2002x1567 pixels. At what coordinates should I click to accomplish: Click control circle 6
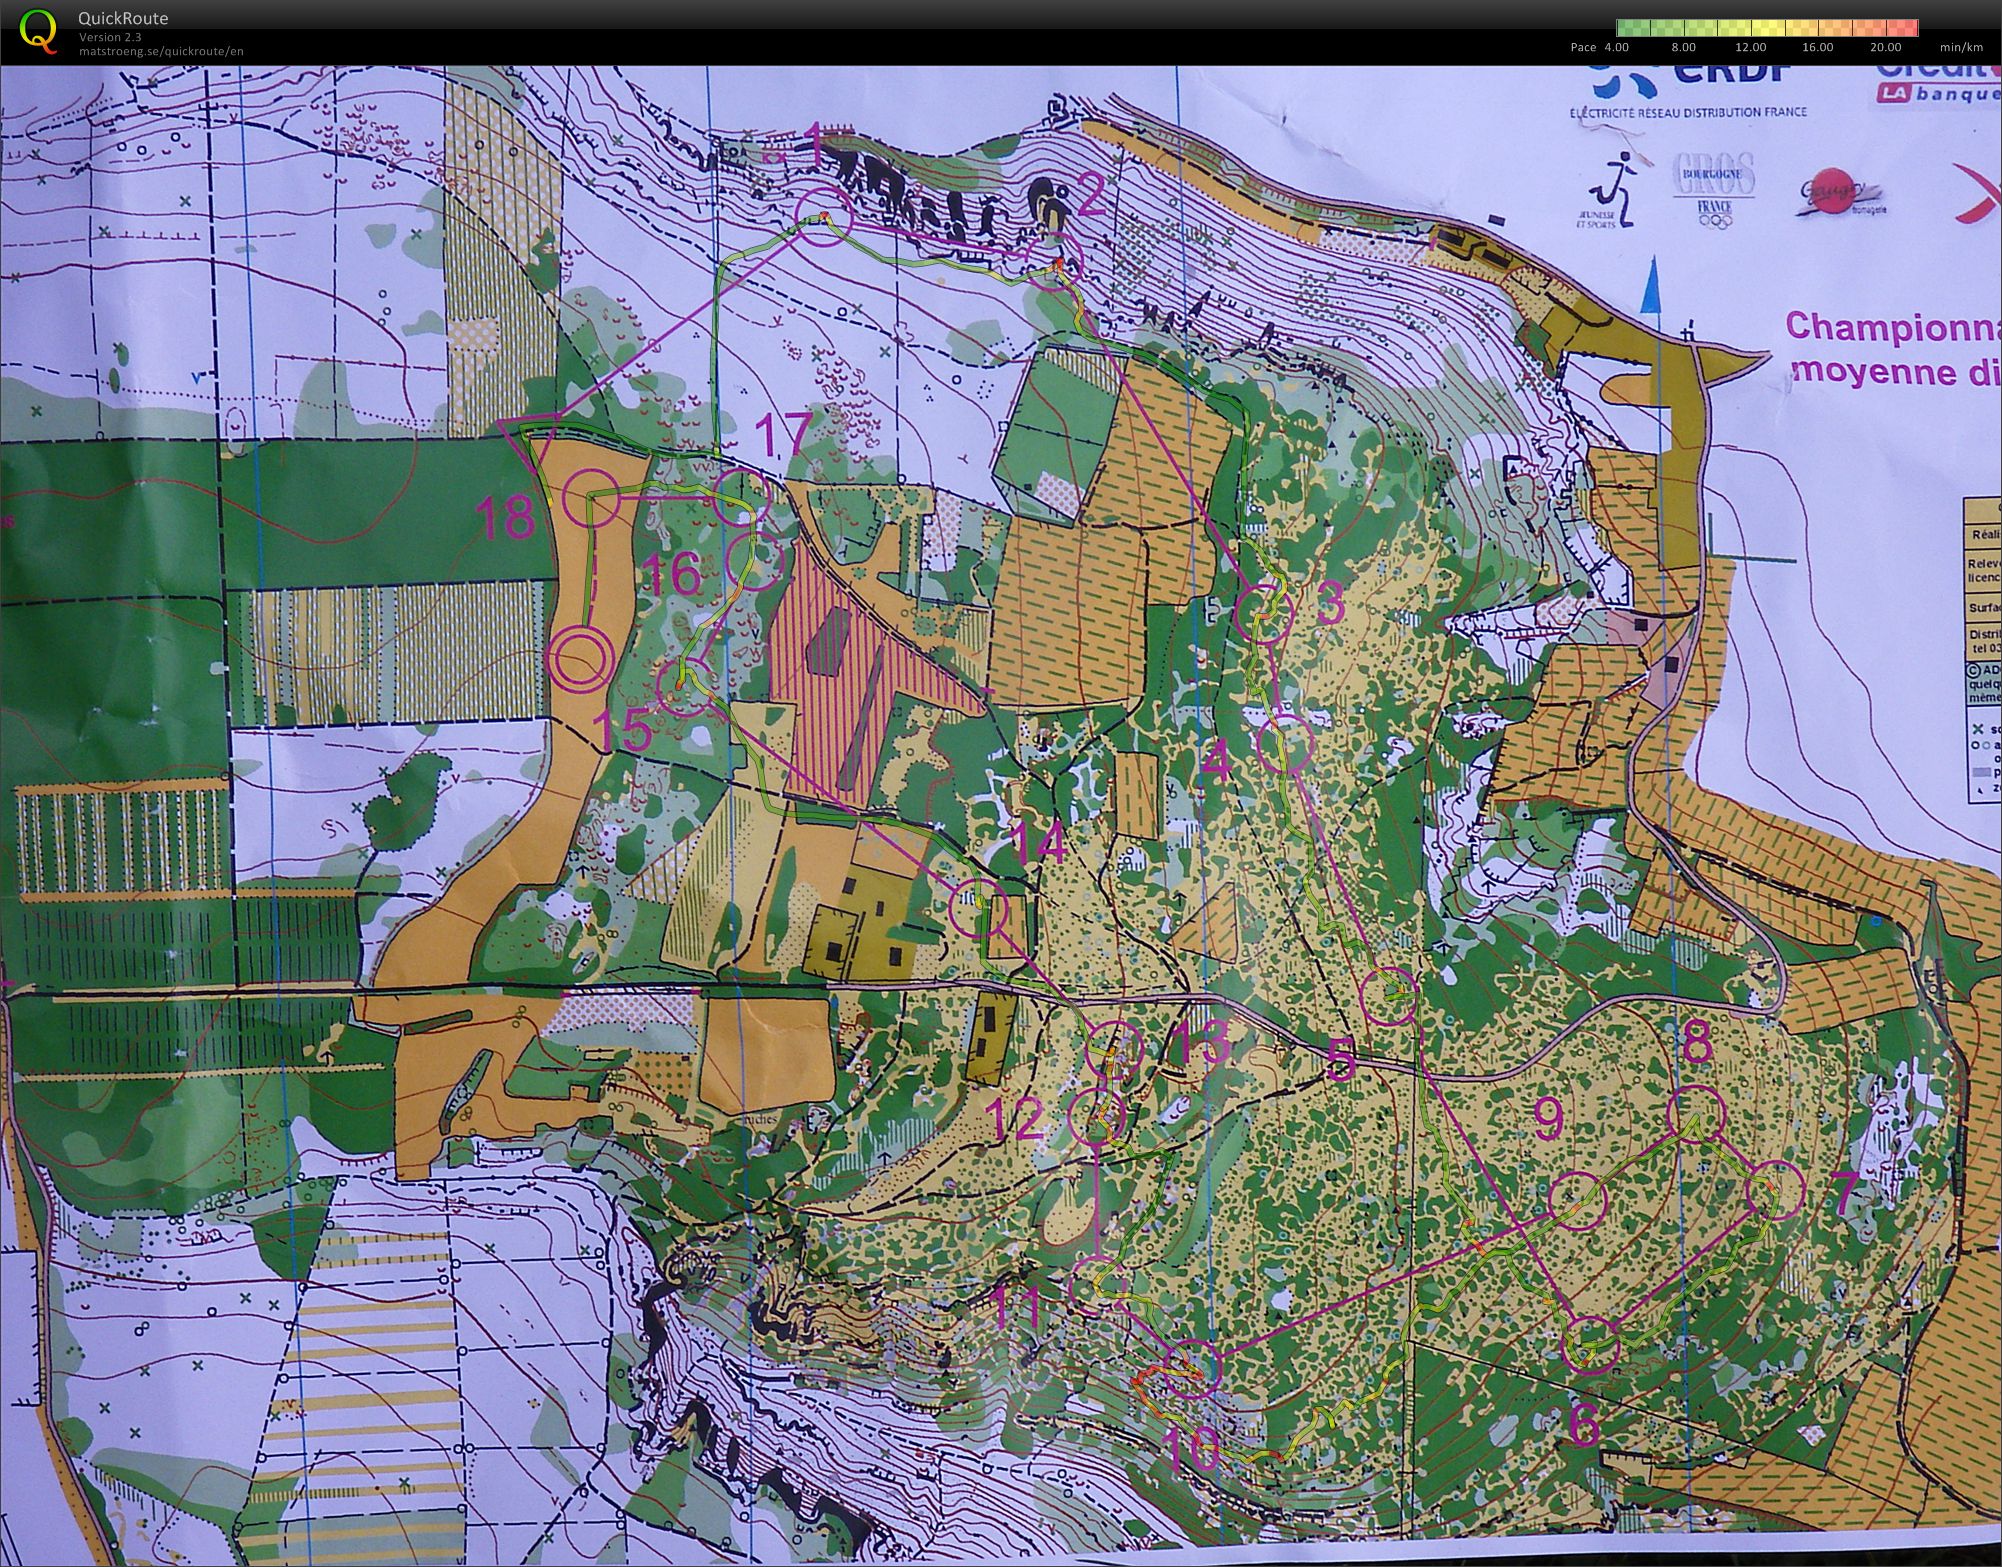pyautogui.click(x=1590, y=1345)
